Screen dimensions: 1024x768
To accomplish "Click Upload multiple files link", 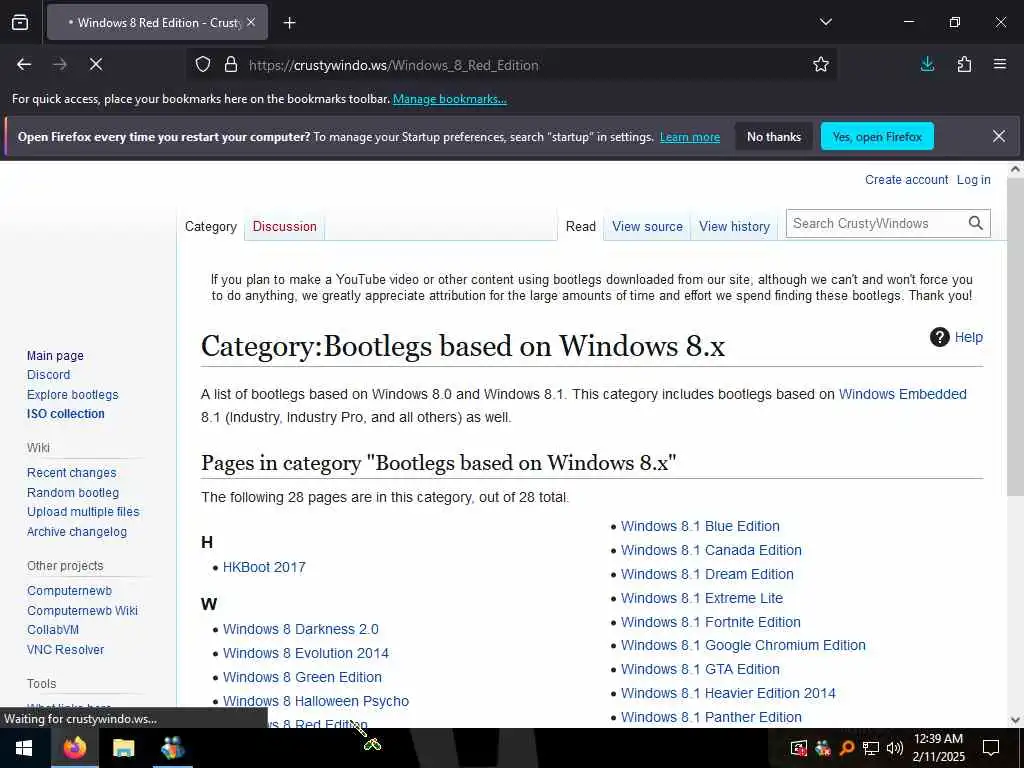I will (x=83, y=512).
